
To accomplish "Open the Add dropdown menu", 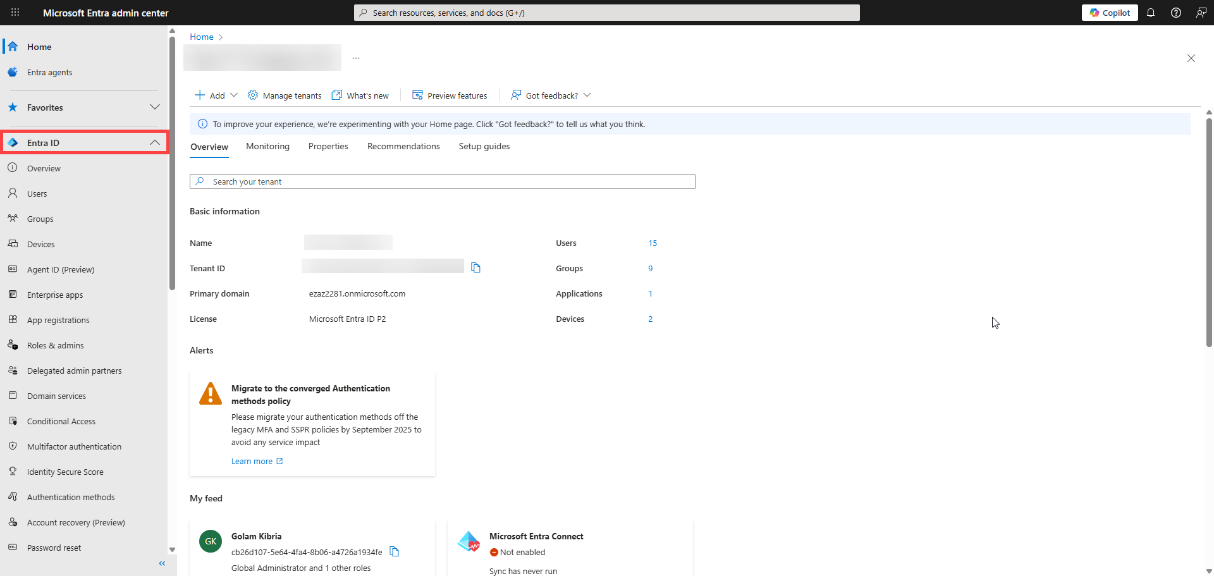I will point(216,96).
